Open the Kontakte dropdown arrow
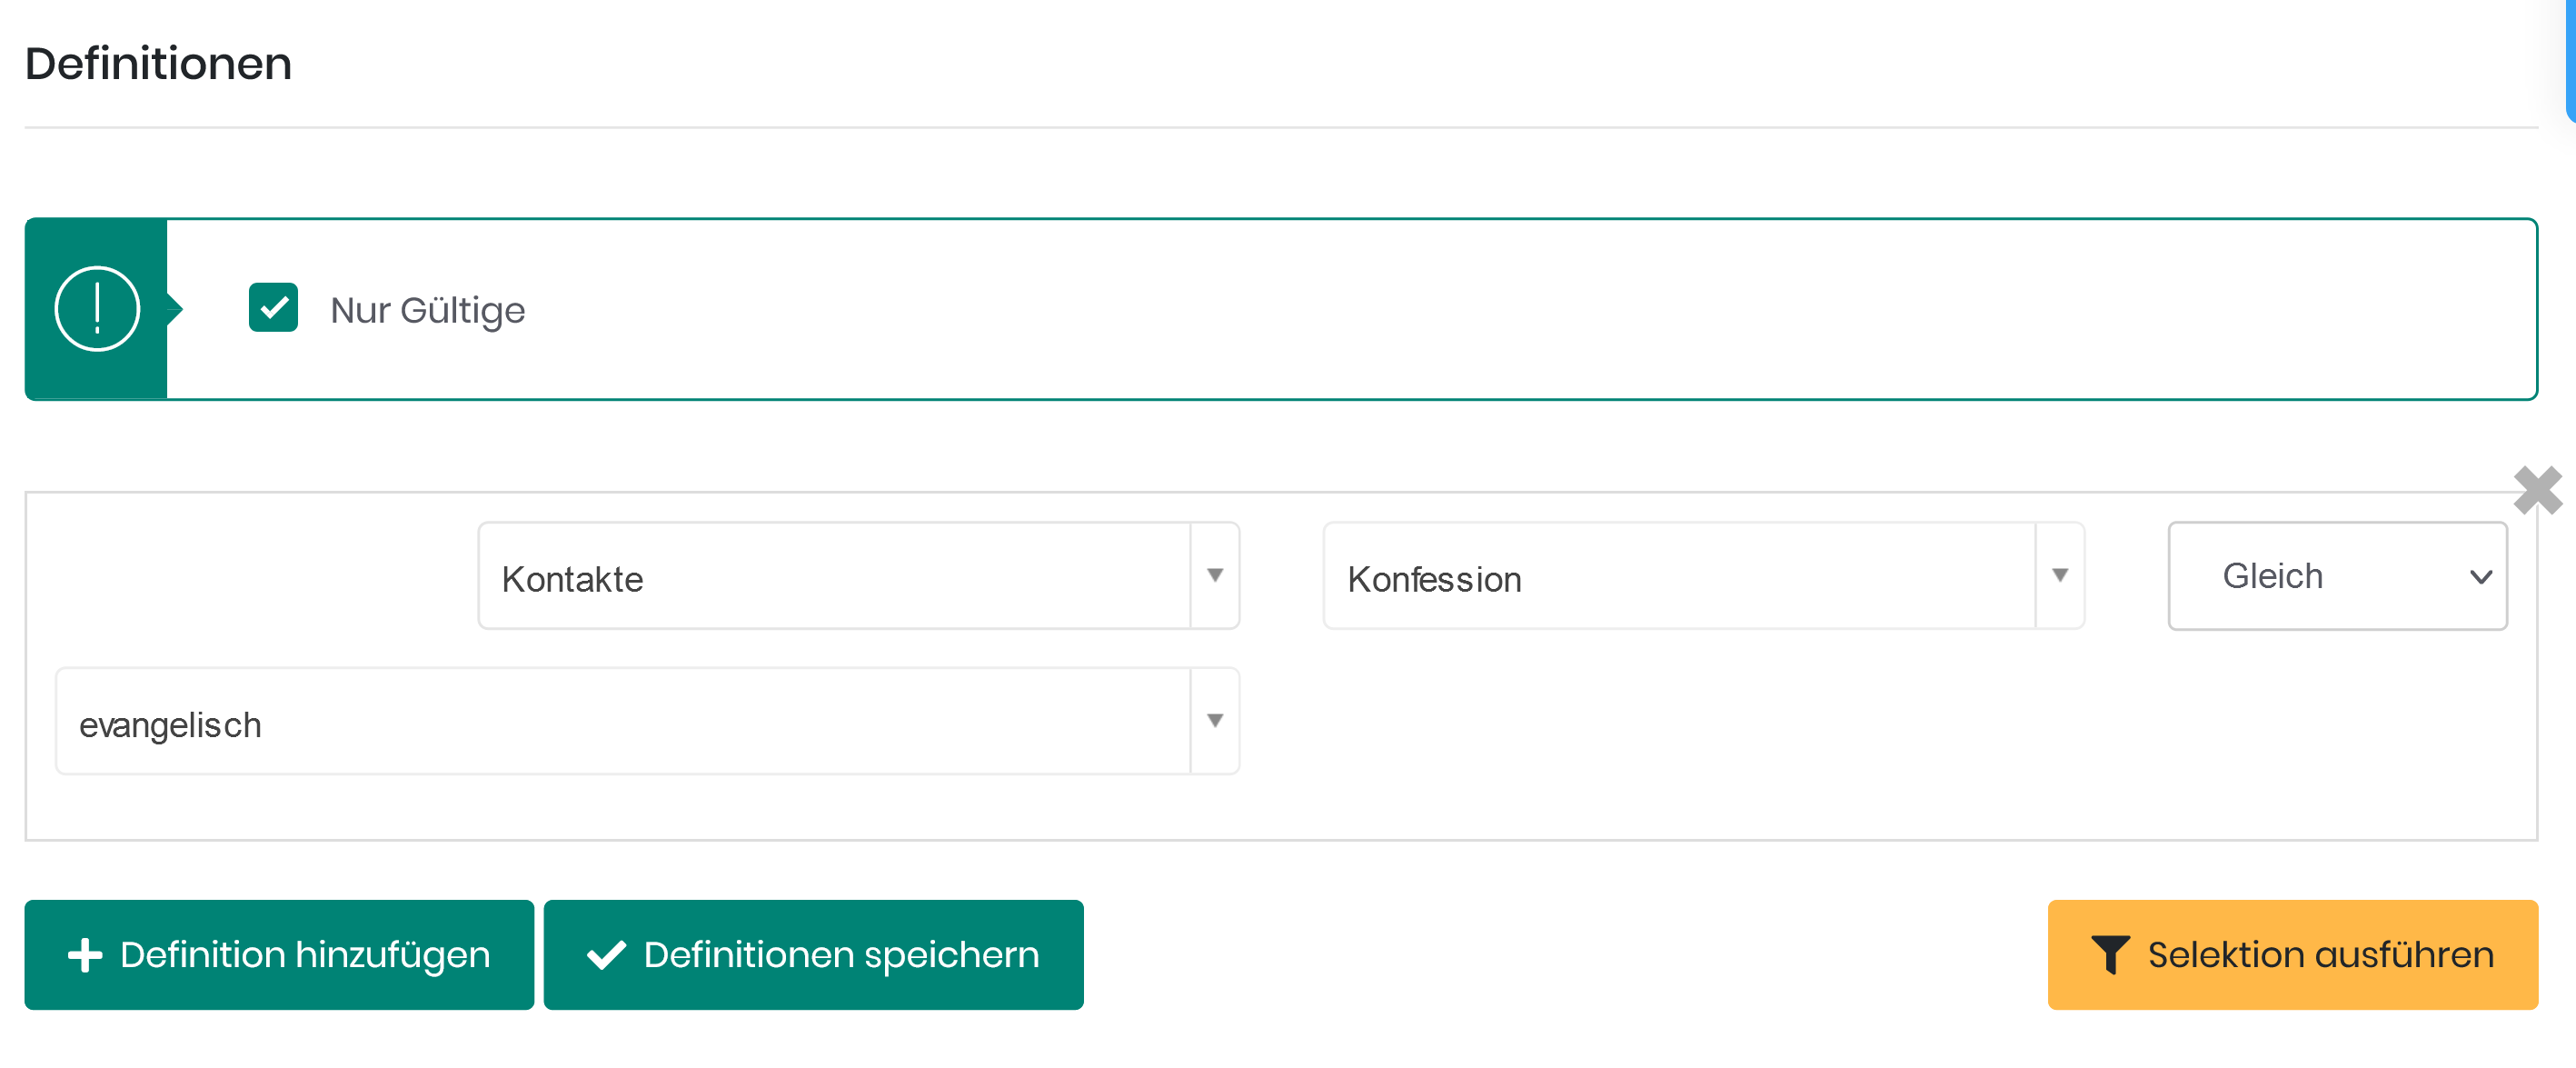The image size is (2576, 1068). point(1215,576)
